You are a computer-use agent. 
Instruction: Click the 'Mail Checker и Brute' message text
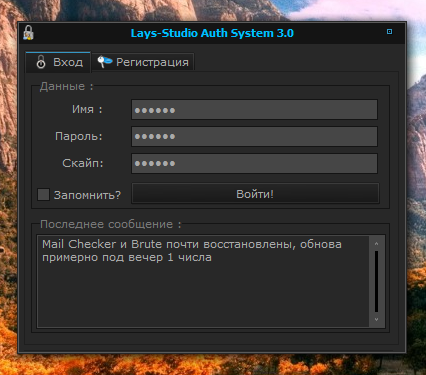coord(102,244)
